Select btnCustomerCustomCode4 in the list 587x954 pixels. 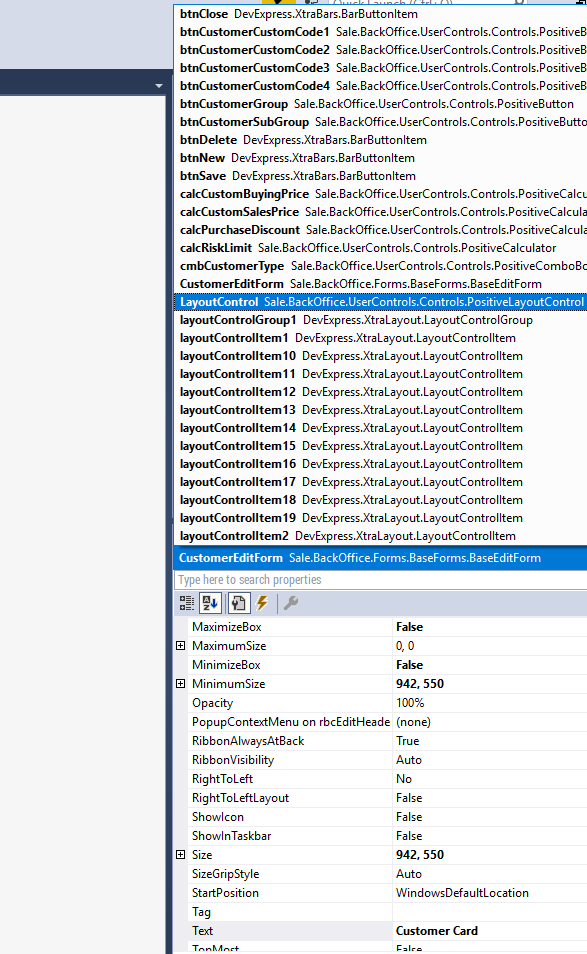click(381, 86)
